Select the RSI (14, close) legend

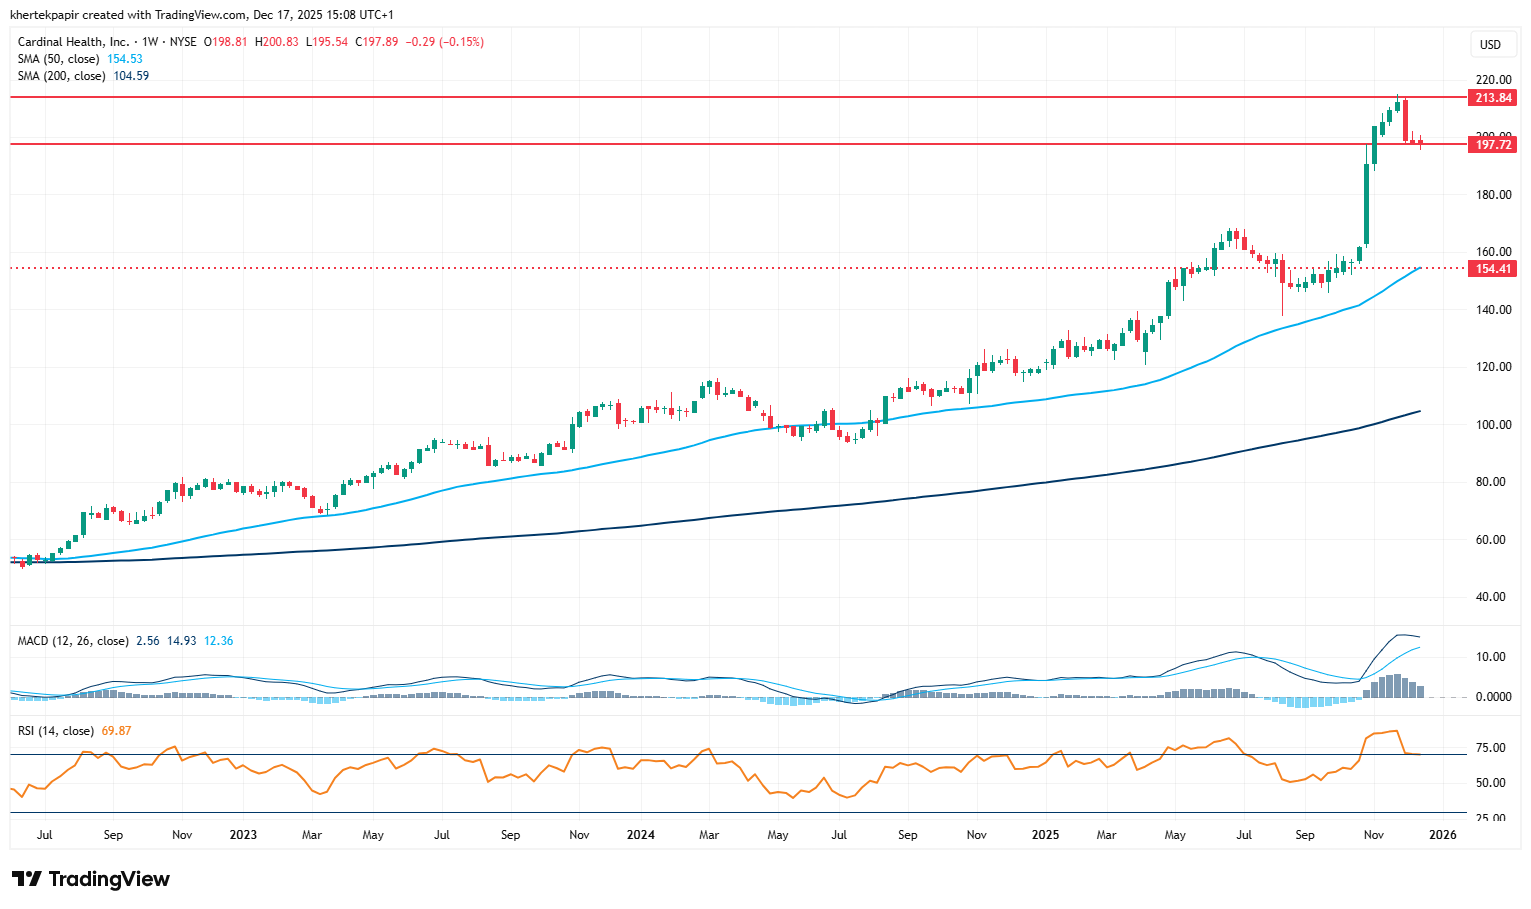(x=56, y=731)
